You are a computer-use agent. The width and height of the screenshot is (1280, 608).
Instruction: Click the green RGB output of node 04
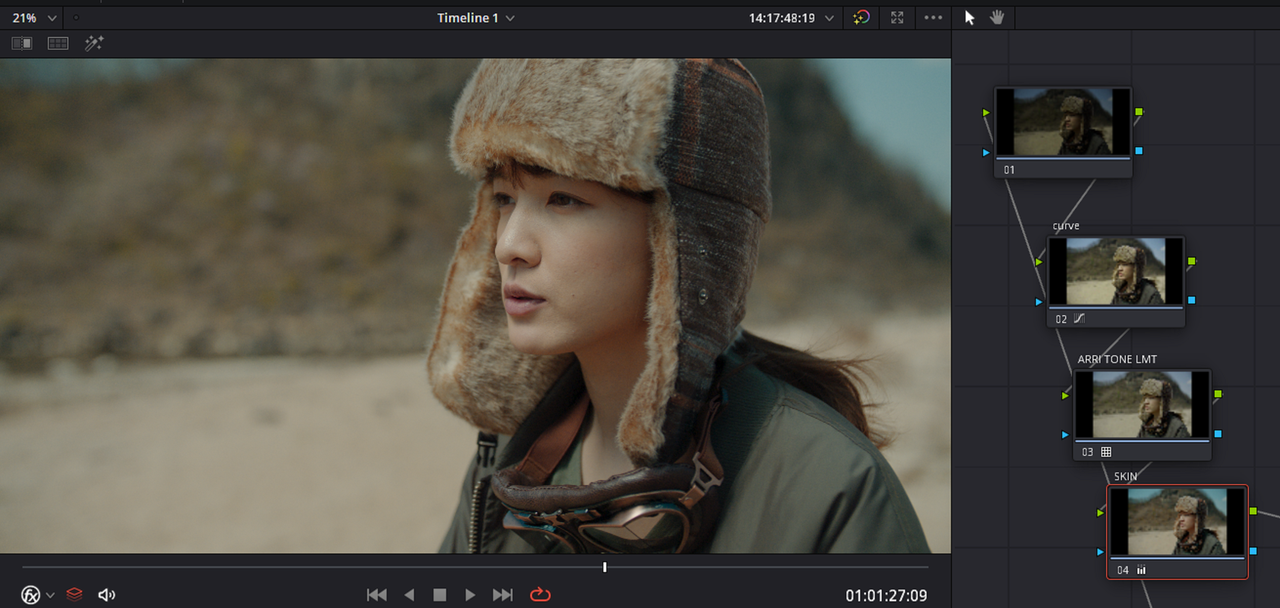click(x=1253, y=511)
